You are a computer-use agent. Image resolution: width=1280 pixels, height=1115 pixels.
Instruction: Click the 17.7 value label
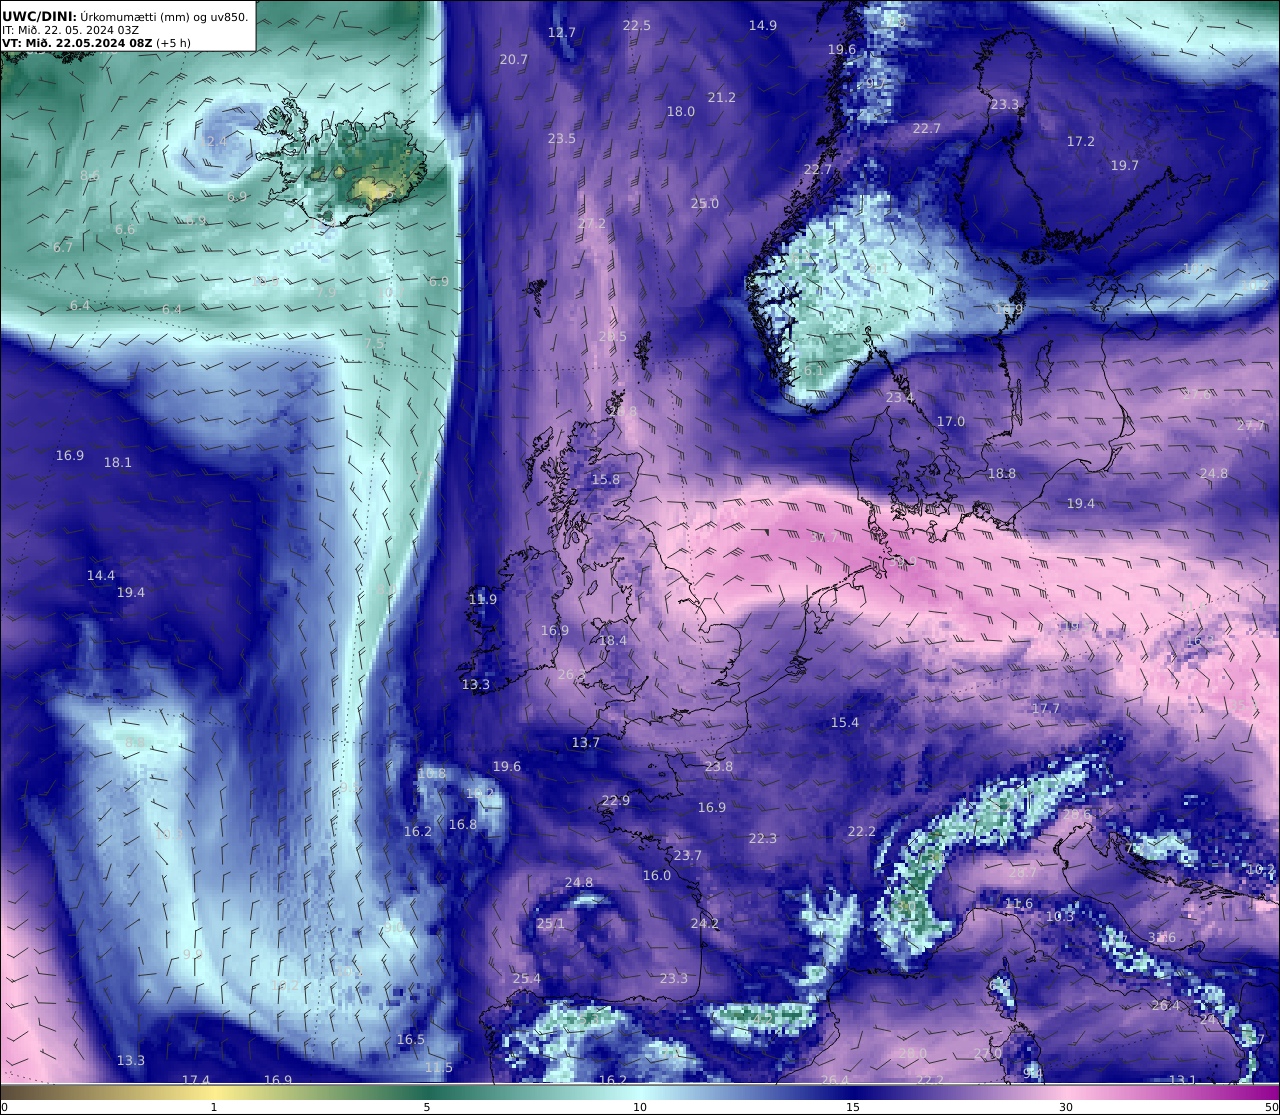coord(1046,709)
